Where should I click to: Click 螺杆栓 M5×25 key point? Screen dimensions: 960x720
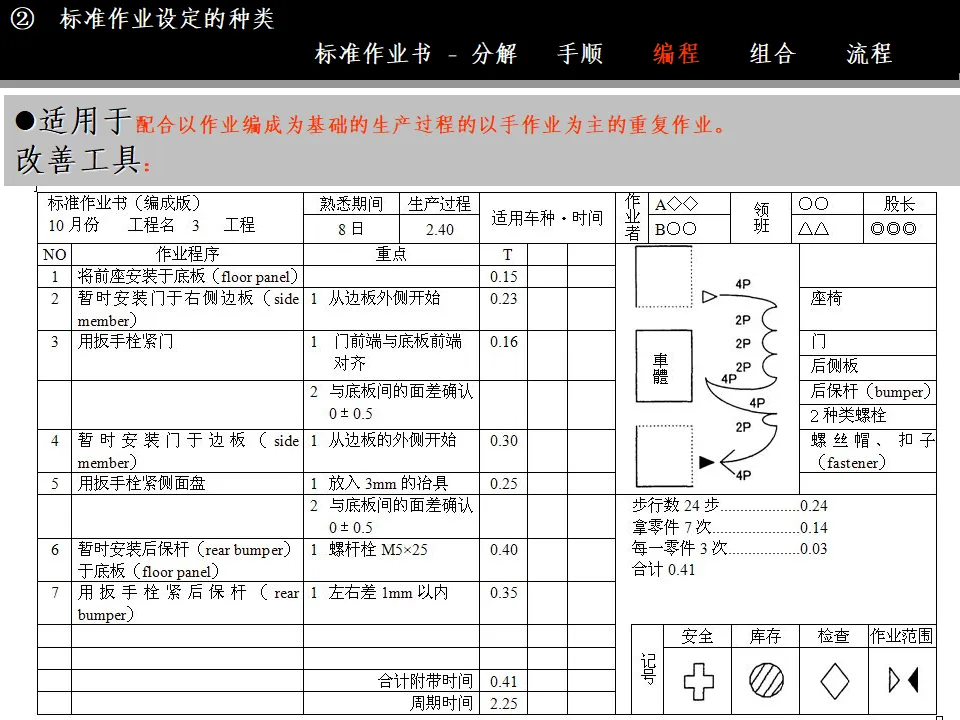click(x=378, y=549)
